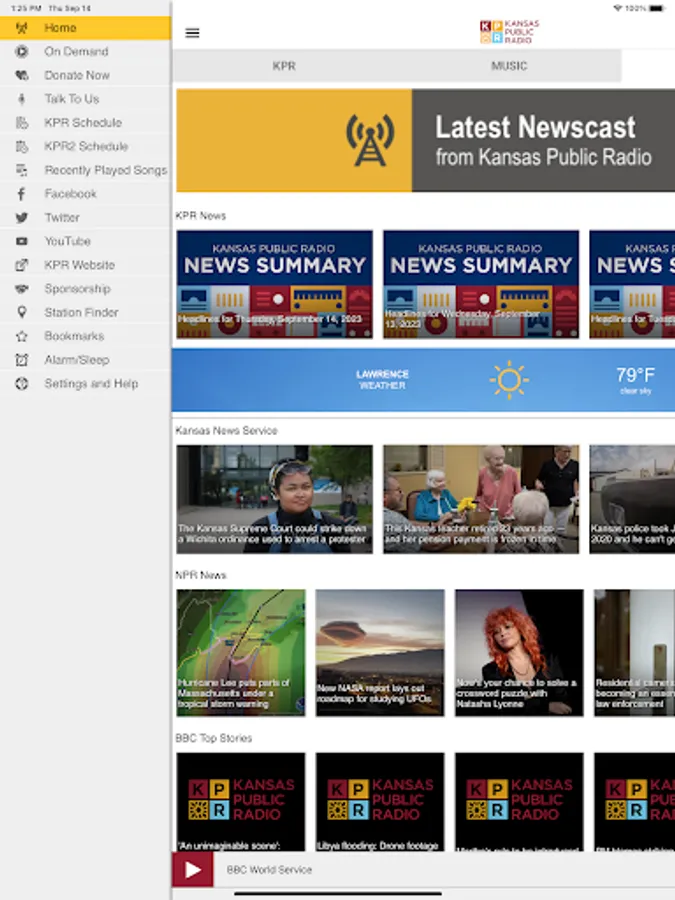Click the Alarm/Sleep clock icon
The width and height of the screenshot is (675, 900).
pos(22,360)
